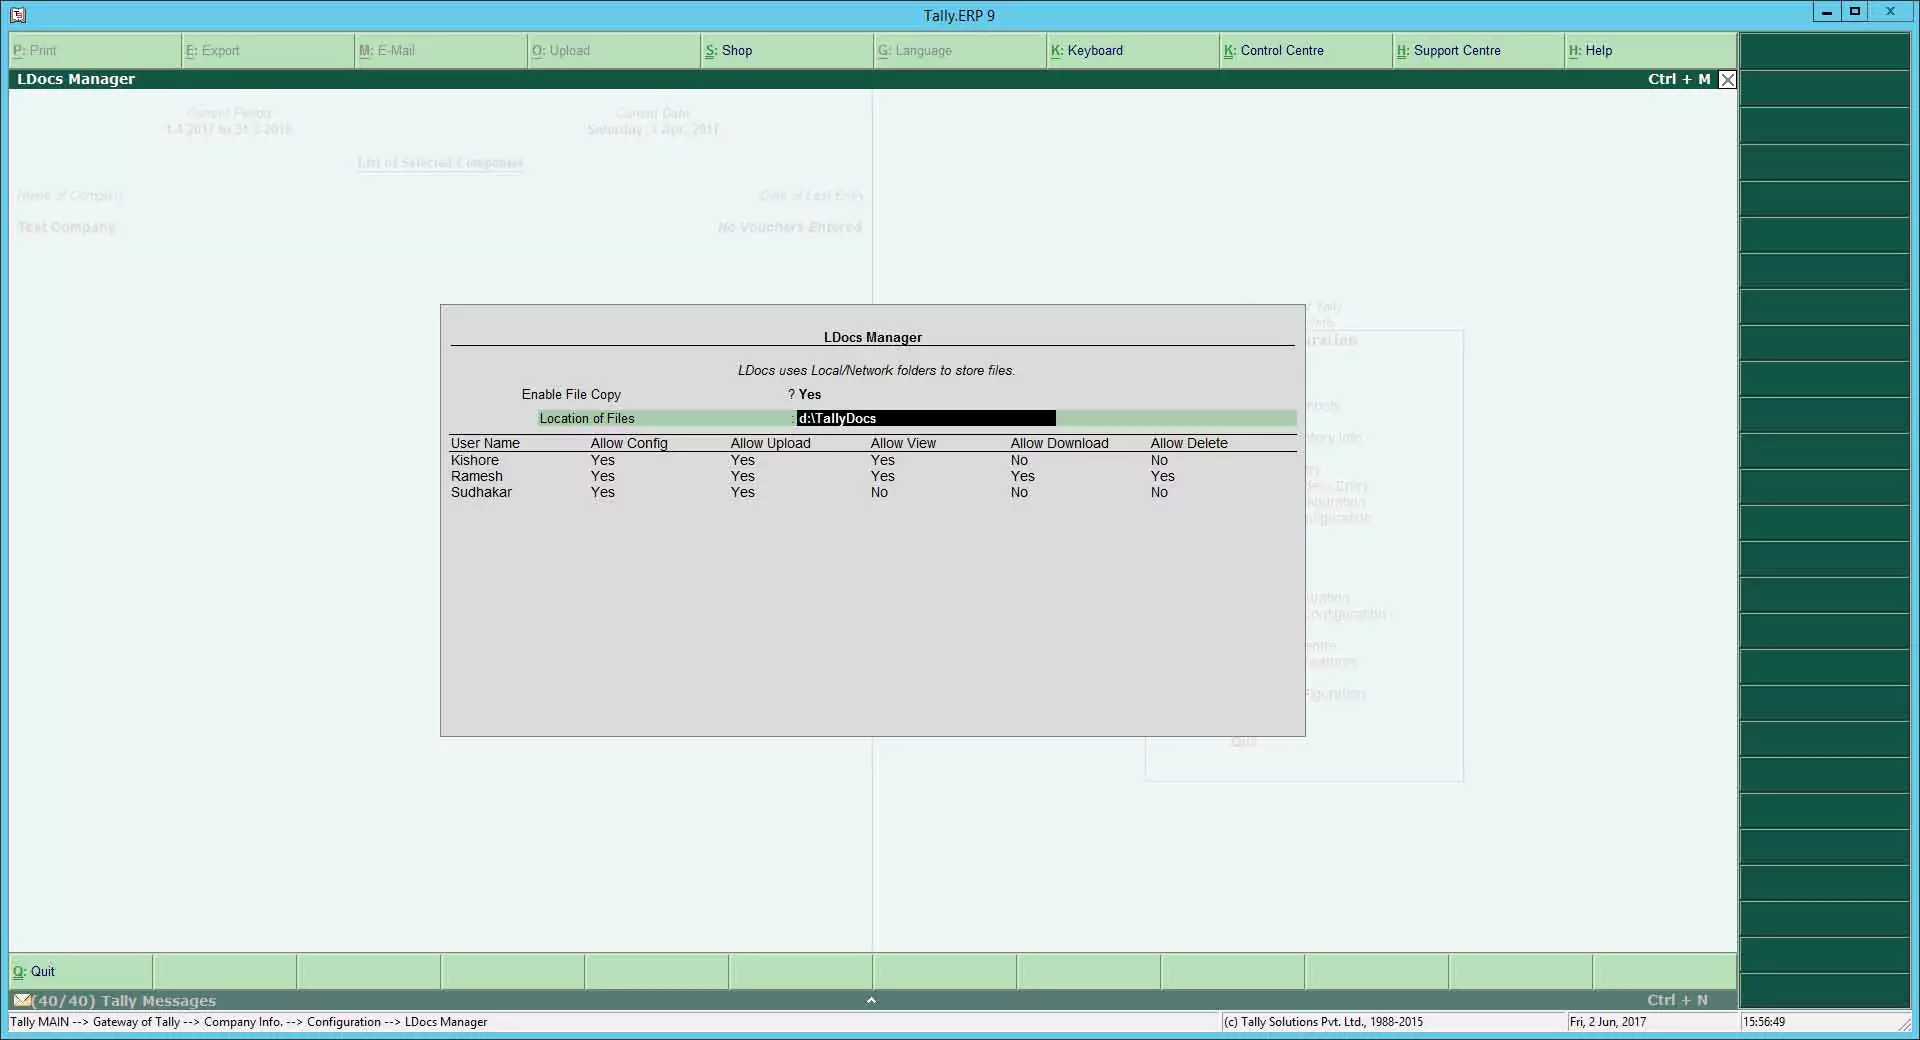The width and height of the screenshot is (1920, 1040).
Task: Close LDocs Manager with the X icon
Action: tap(1727, 80)
